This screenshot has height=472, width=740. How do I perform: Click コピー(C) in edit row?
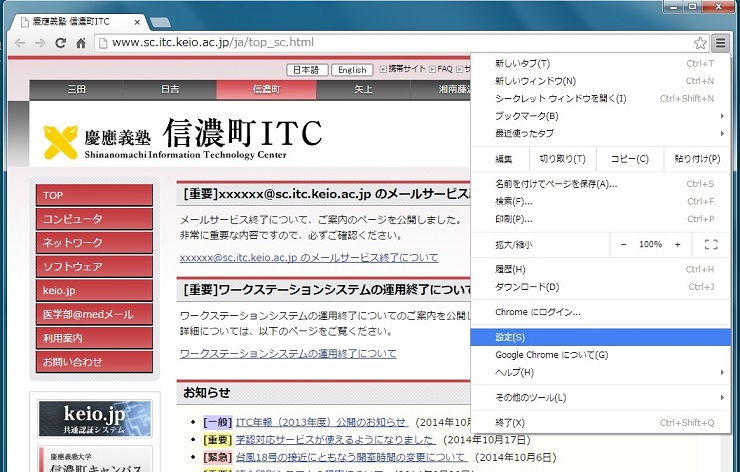(x=630, y=159)
